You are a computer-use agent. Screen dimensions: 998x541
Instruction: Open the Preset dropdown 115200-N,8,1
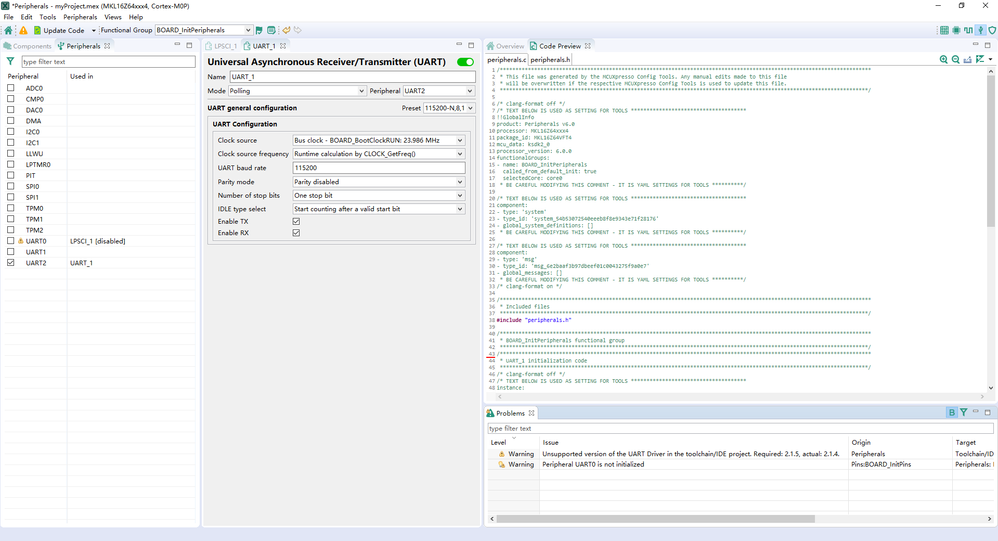tap(449, 108)
